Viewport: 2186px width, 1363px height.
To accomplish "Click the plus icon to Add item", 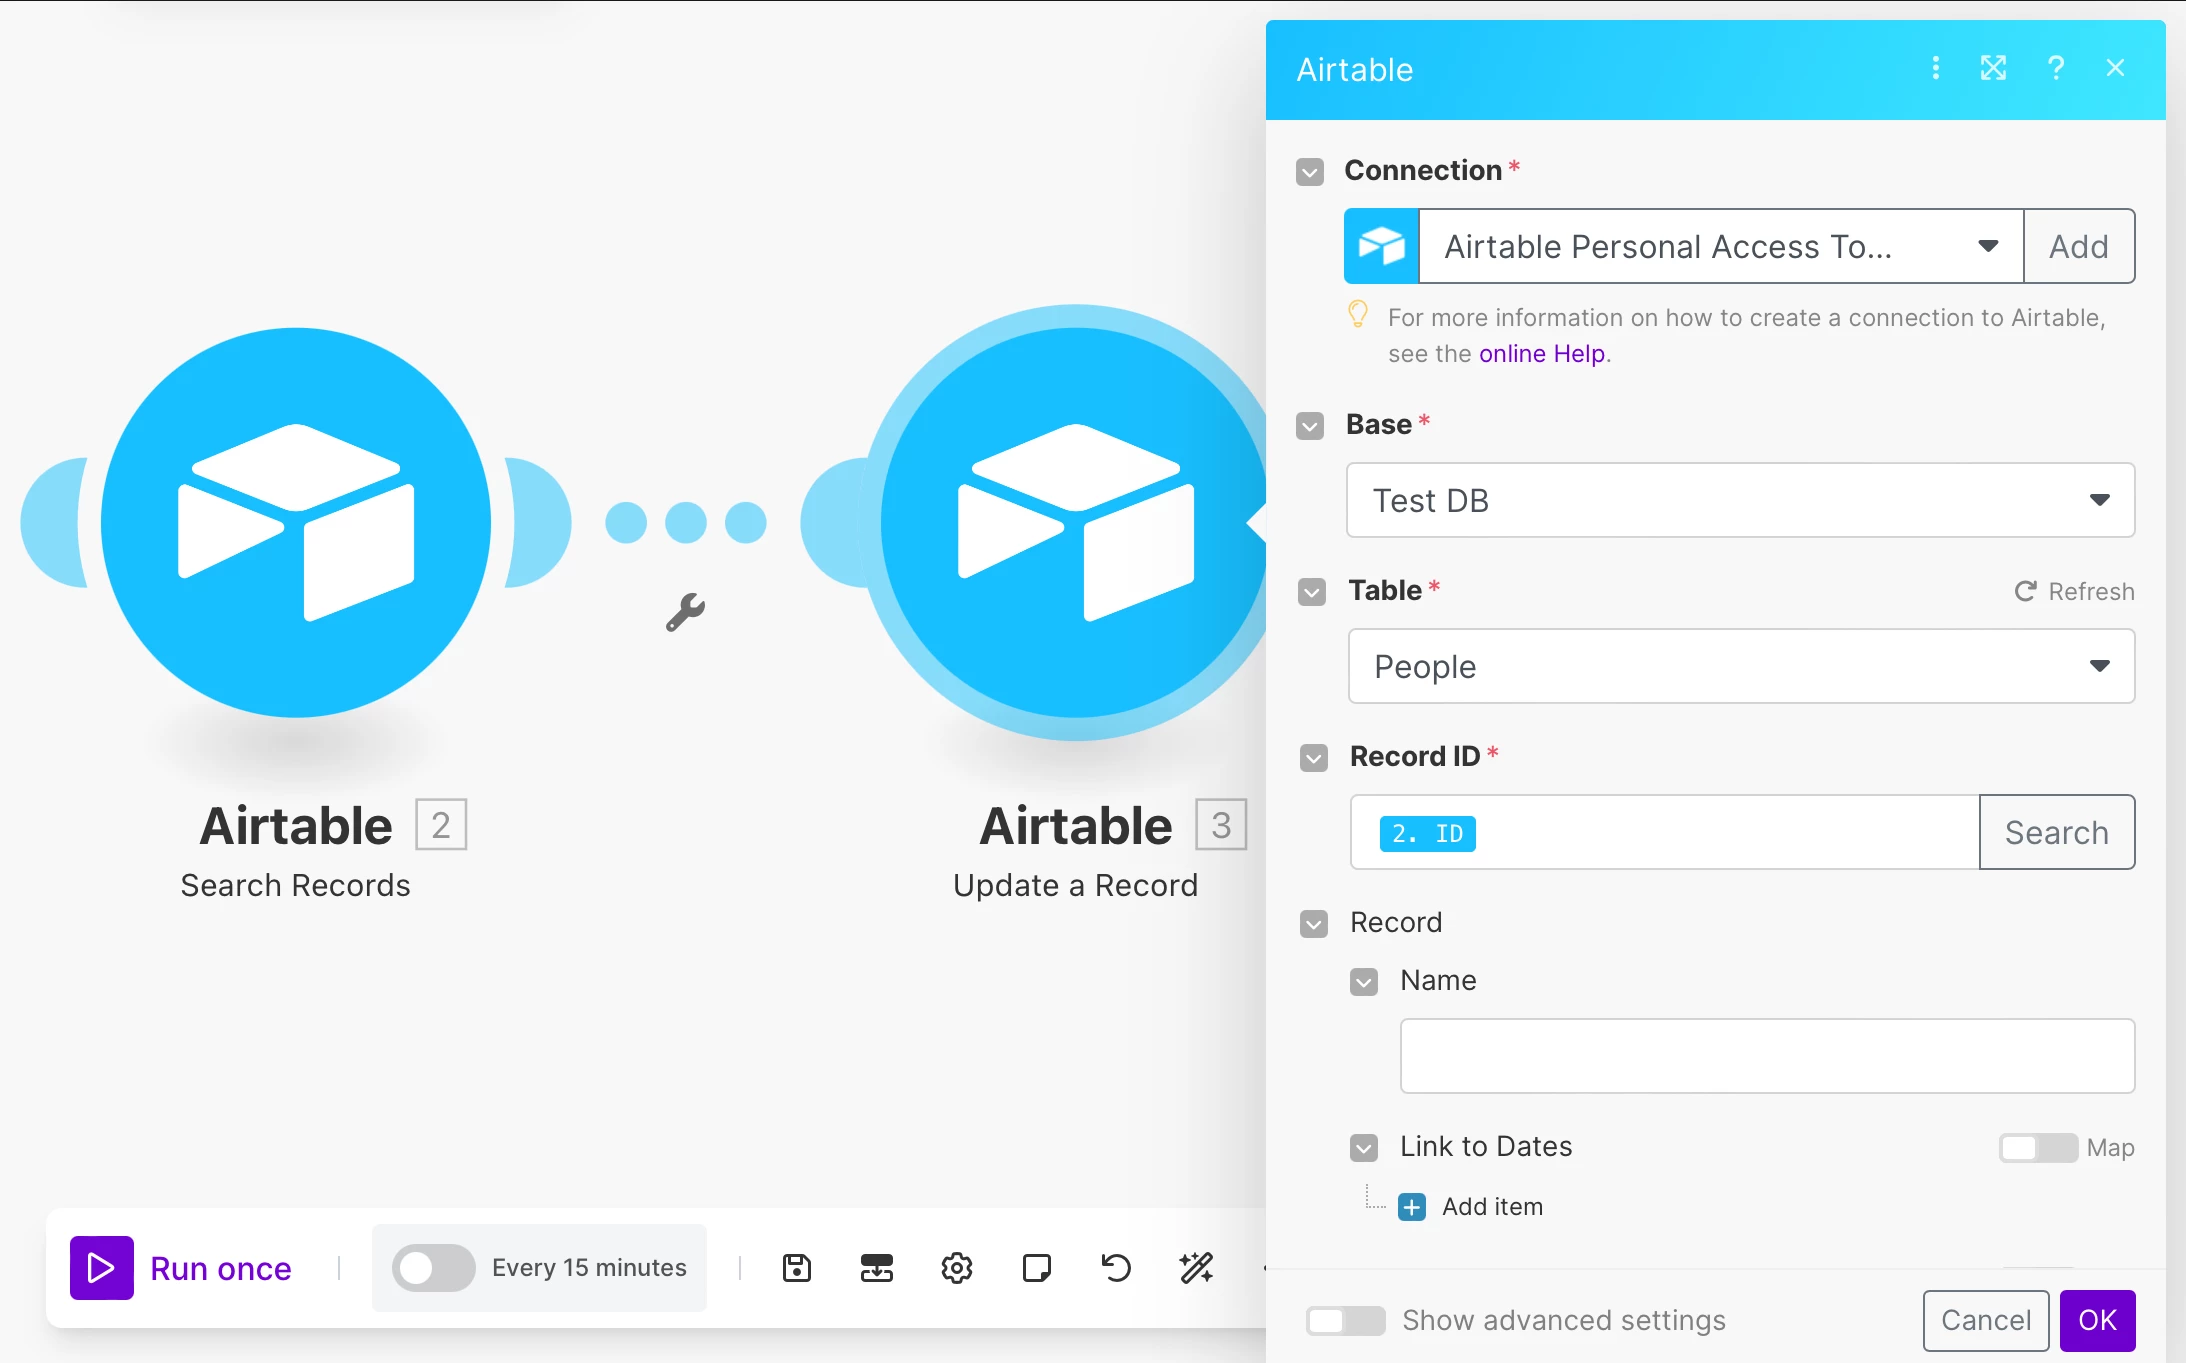I will (x=1412, y=1207).
